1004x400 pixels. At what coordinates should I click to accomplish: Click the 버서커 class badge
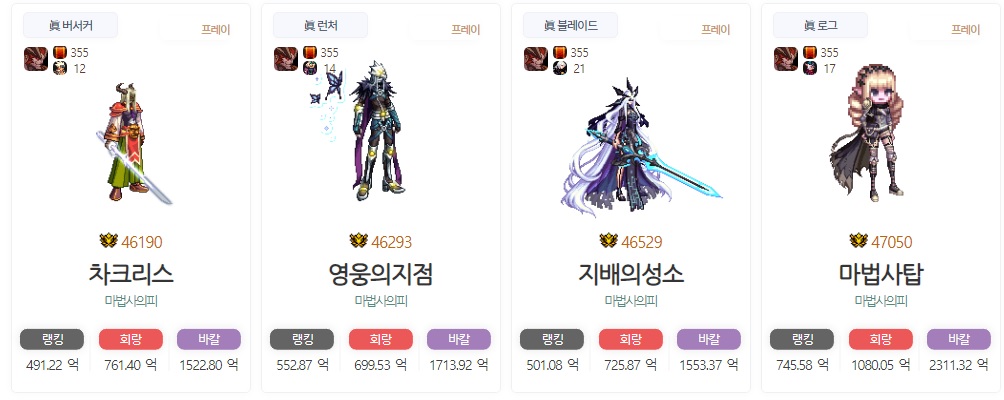pos(70,26)
